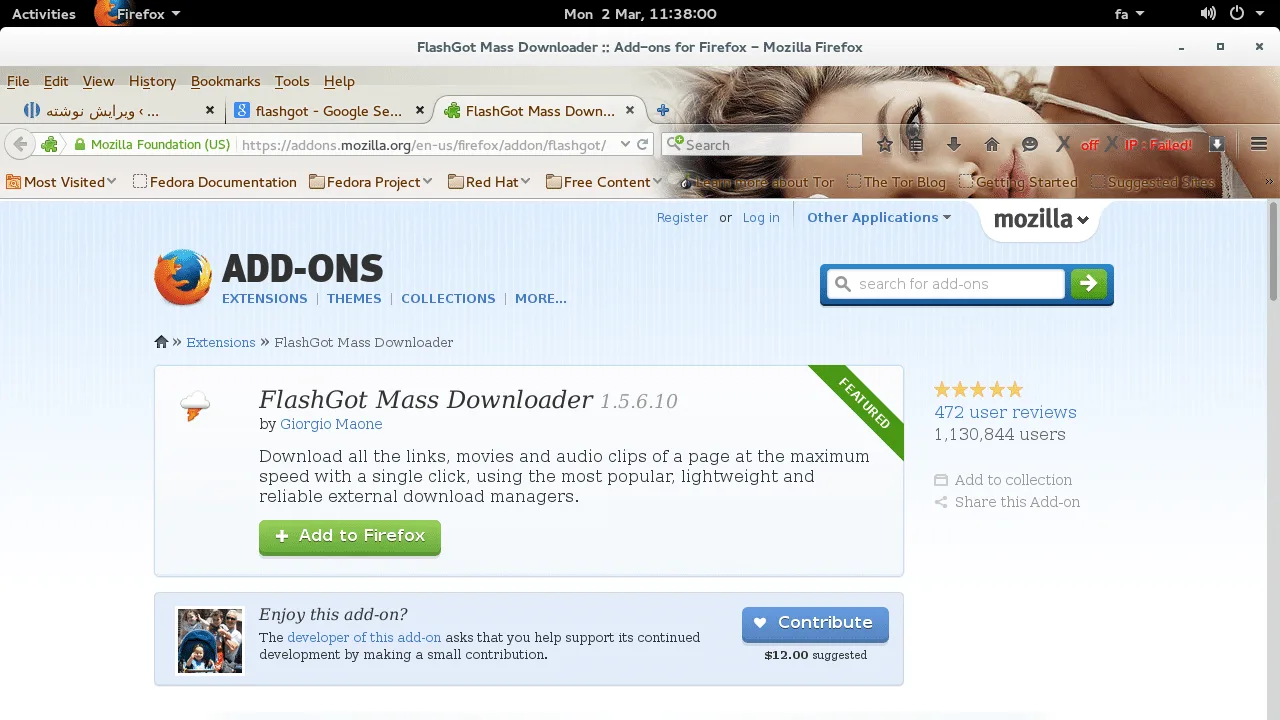Expand the Most Visited bookmarks folder

pos(61,182)
